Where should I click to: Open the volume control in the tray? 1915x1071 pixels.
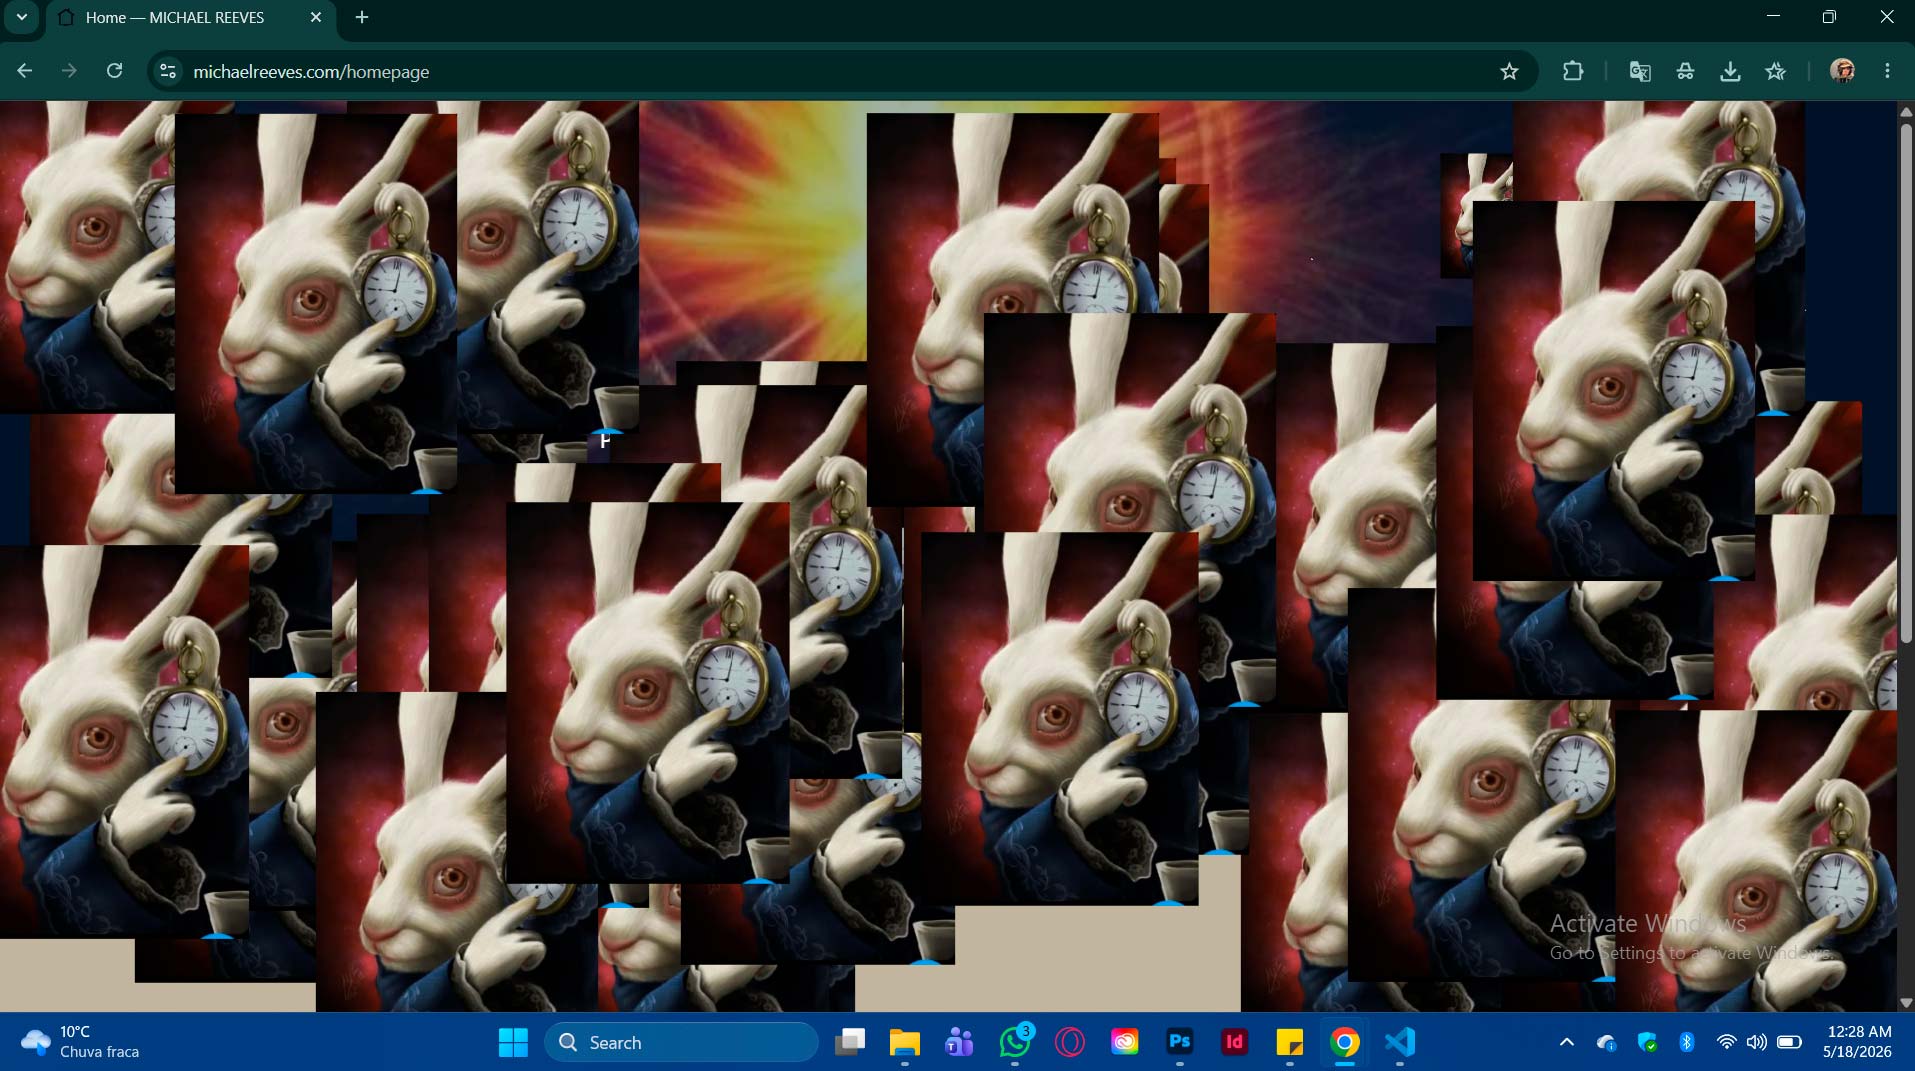pyautogui.click(x=1757, y=1042)
